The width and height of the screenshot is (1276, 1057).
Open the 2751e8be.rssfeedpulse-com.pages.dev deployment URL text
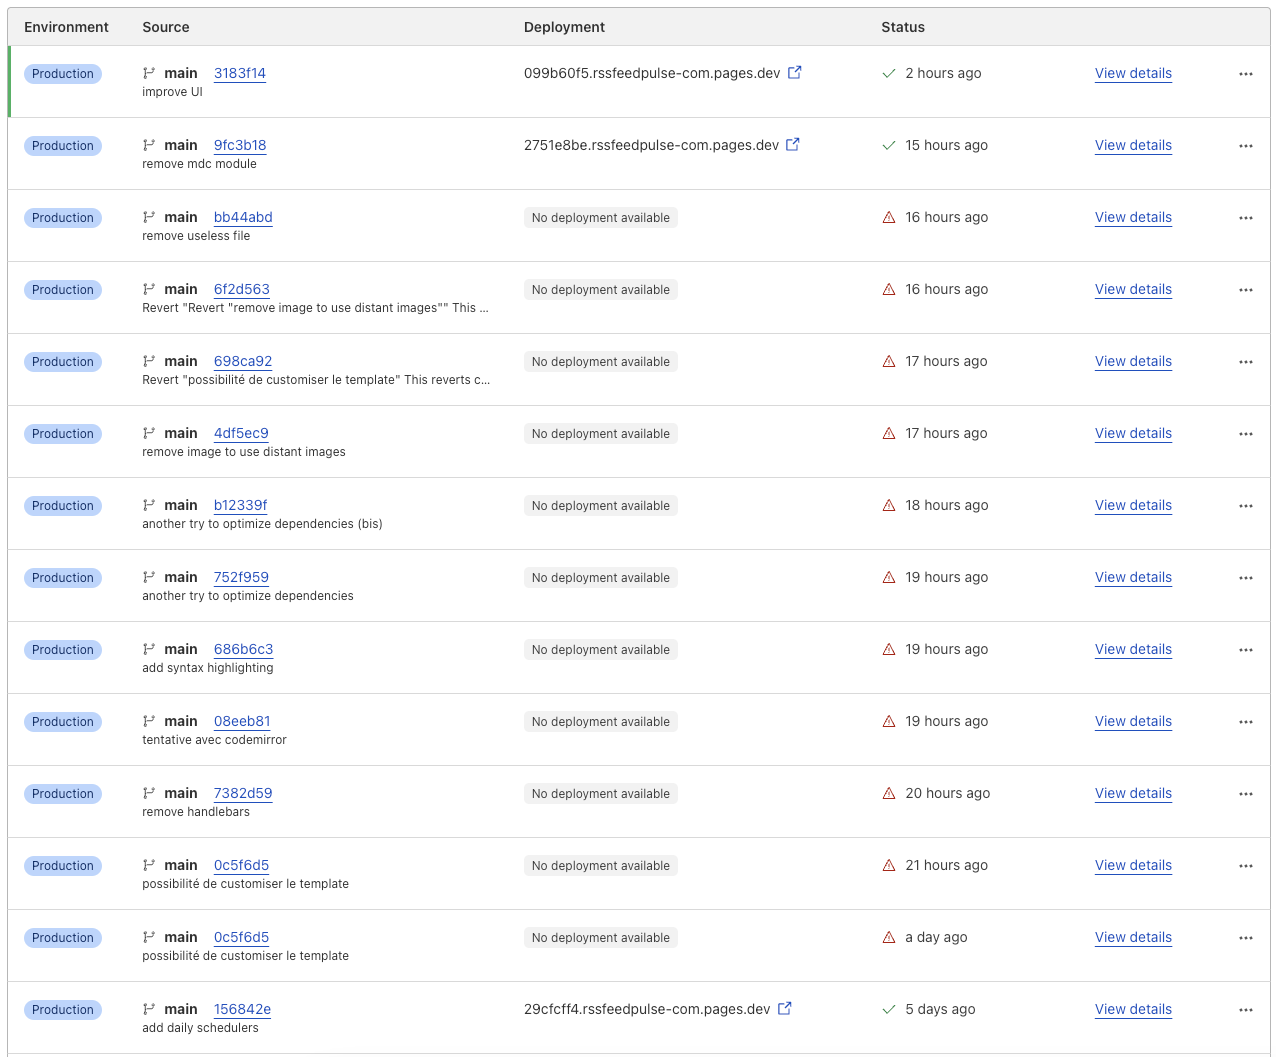tap(651, 145)
